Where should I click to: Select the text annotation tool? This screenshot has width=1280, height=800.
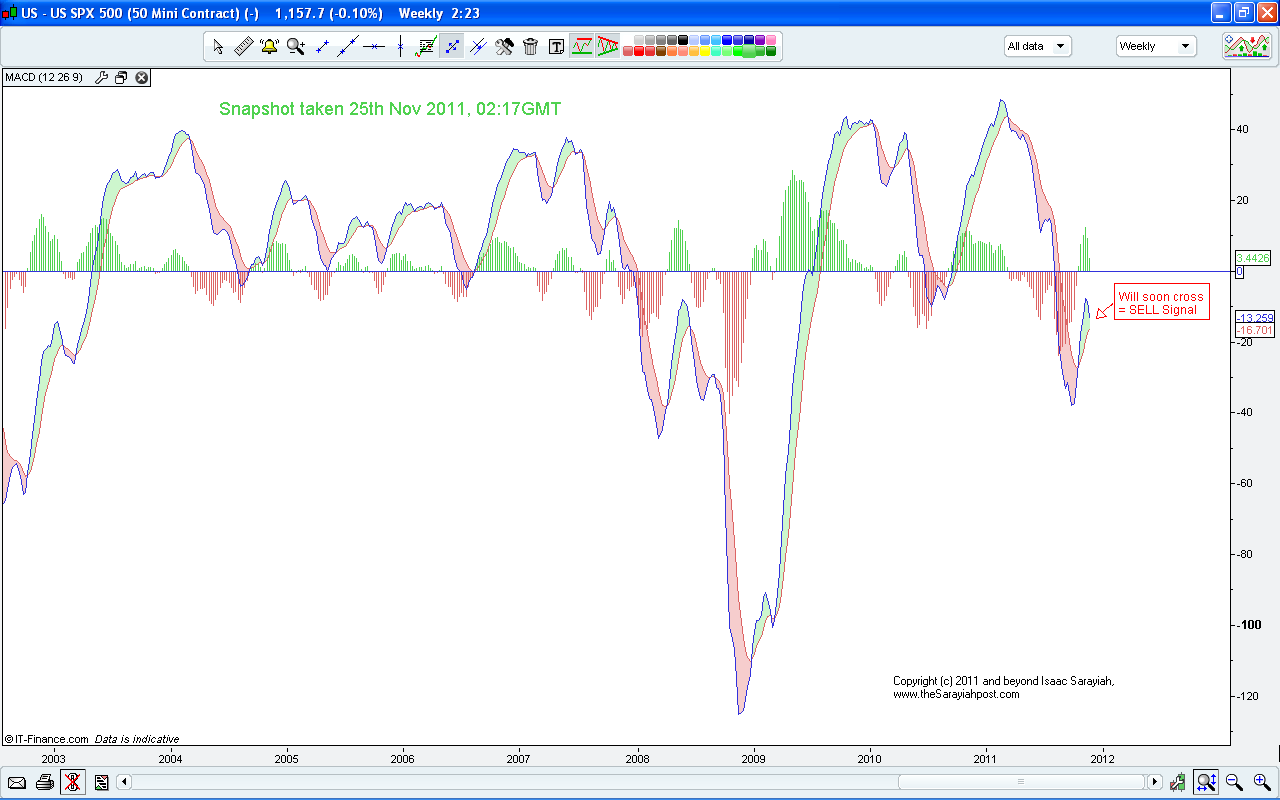point(556,46)
